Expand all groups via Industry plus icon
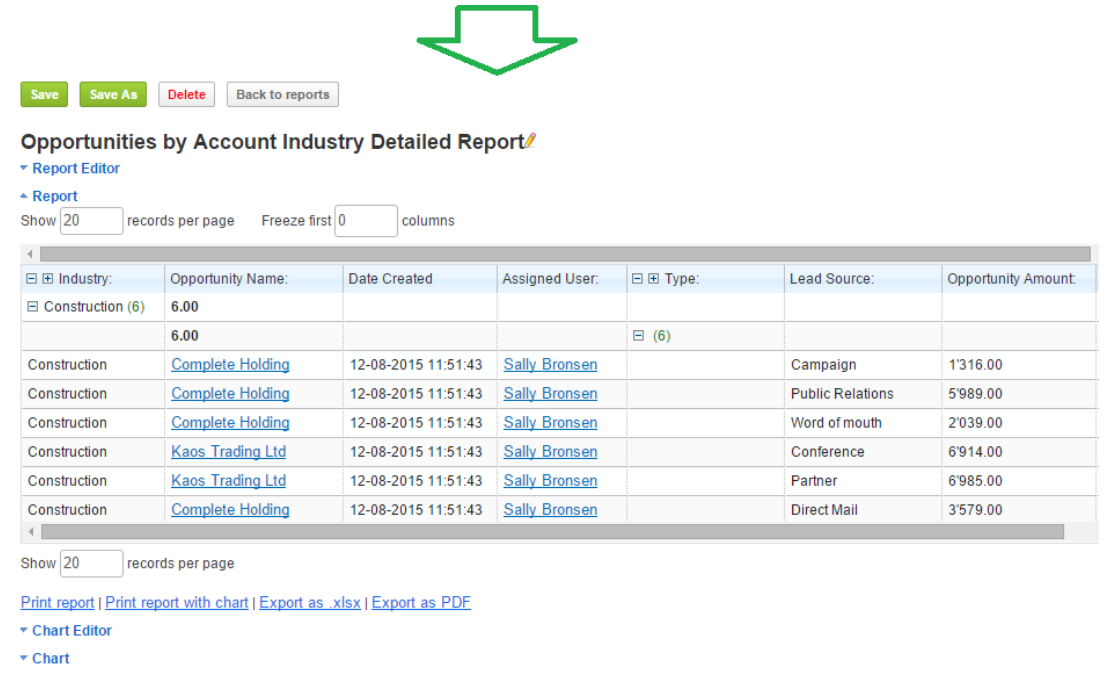This screenshot has width=1111, height=680. pyautogui.click(x=48, y=279)
